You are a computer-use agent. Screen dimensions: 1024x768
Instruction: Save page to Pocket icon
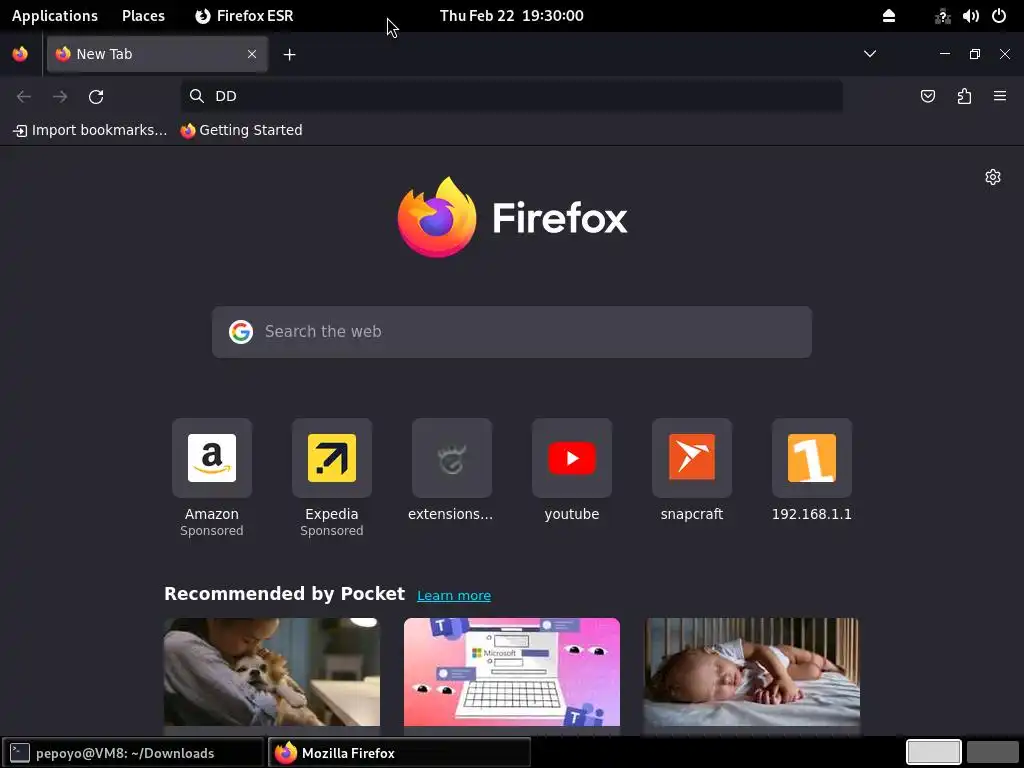[927, 97]
